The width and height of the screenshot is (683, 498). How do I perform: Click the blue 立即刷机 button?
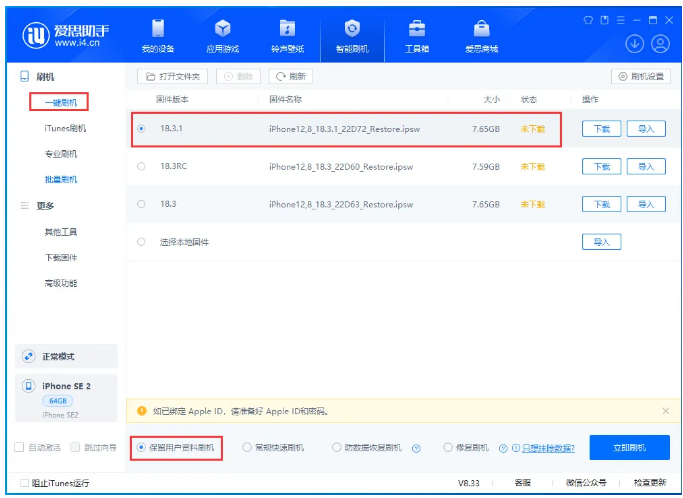(x=629, y=448)
